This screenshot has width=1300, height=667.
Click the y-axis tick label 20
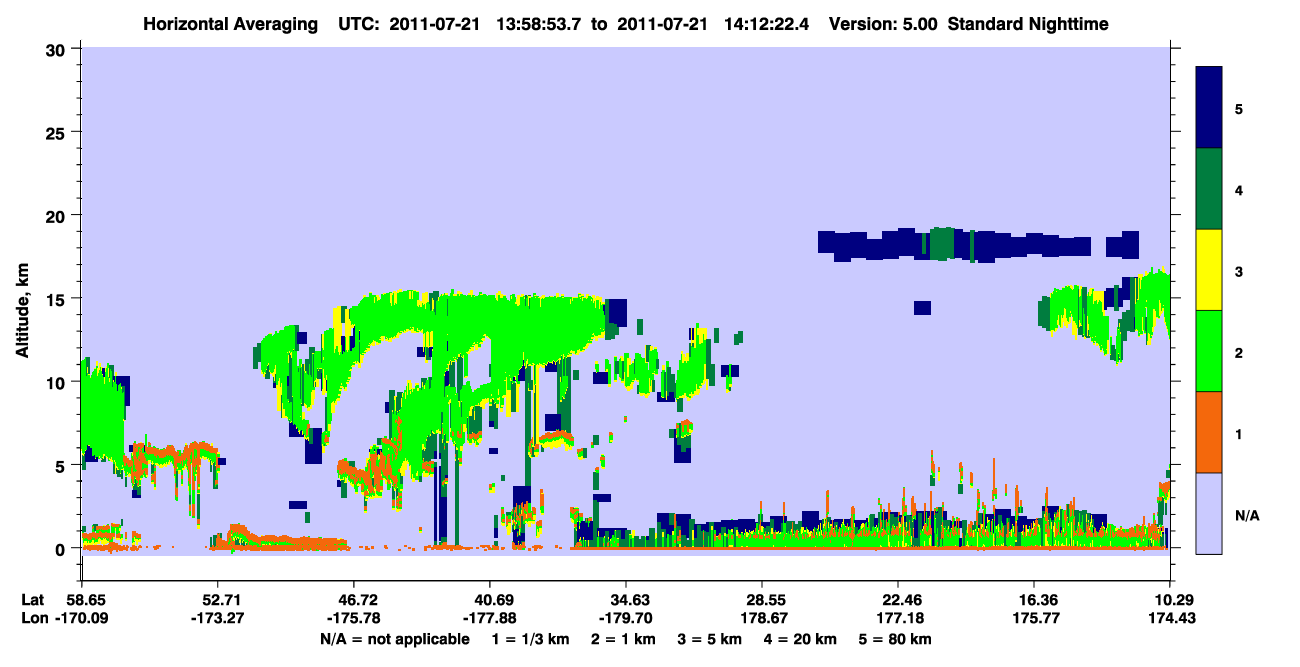(x=56, y=215)
